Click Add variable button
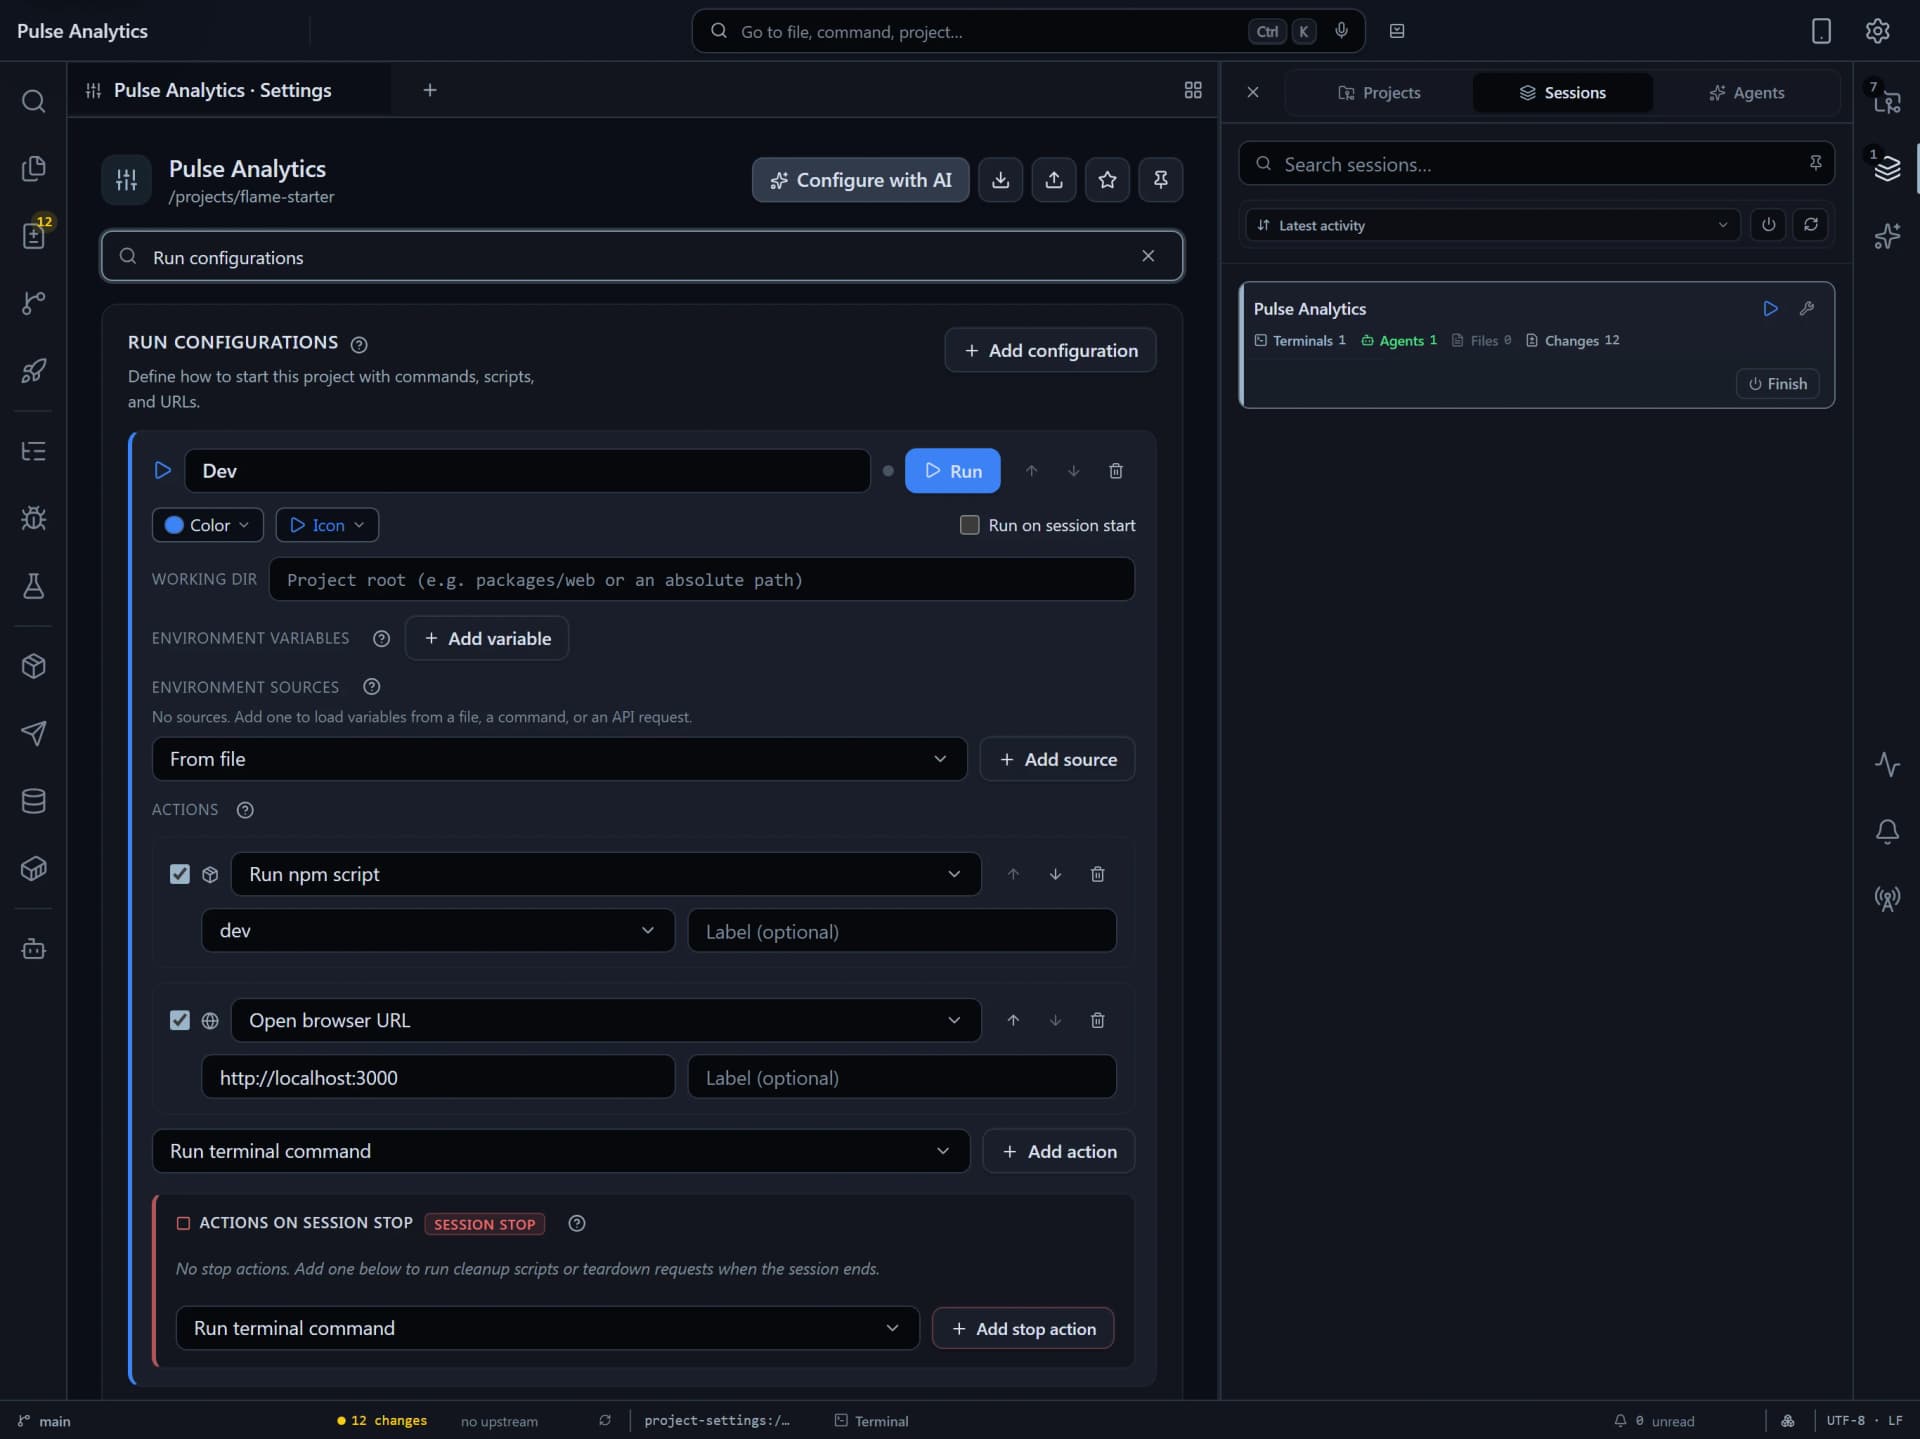The image size is (1920, 1439). pos(487,638)
